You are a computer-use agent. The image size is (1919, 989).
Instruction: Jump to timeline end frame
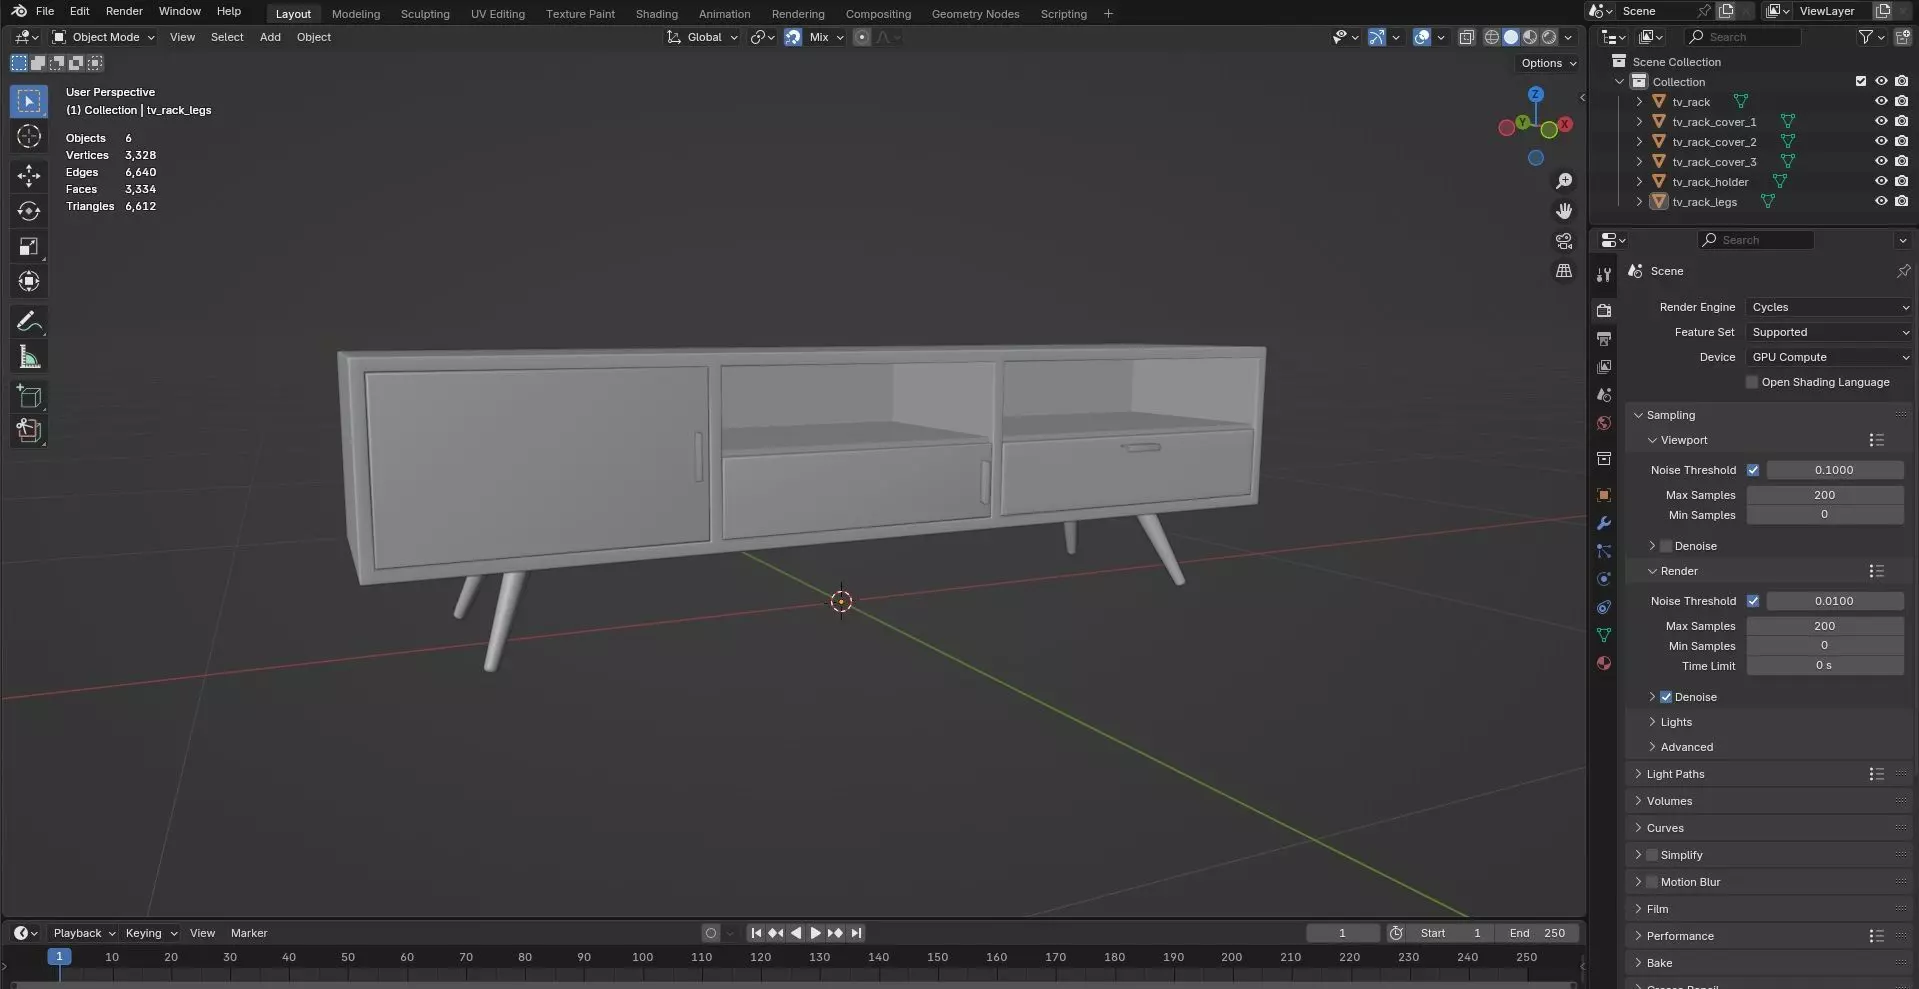pyautogui.click(x=856, y=933)
